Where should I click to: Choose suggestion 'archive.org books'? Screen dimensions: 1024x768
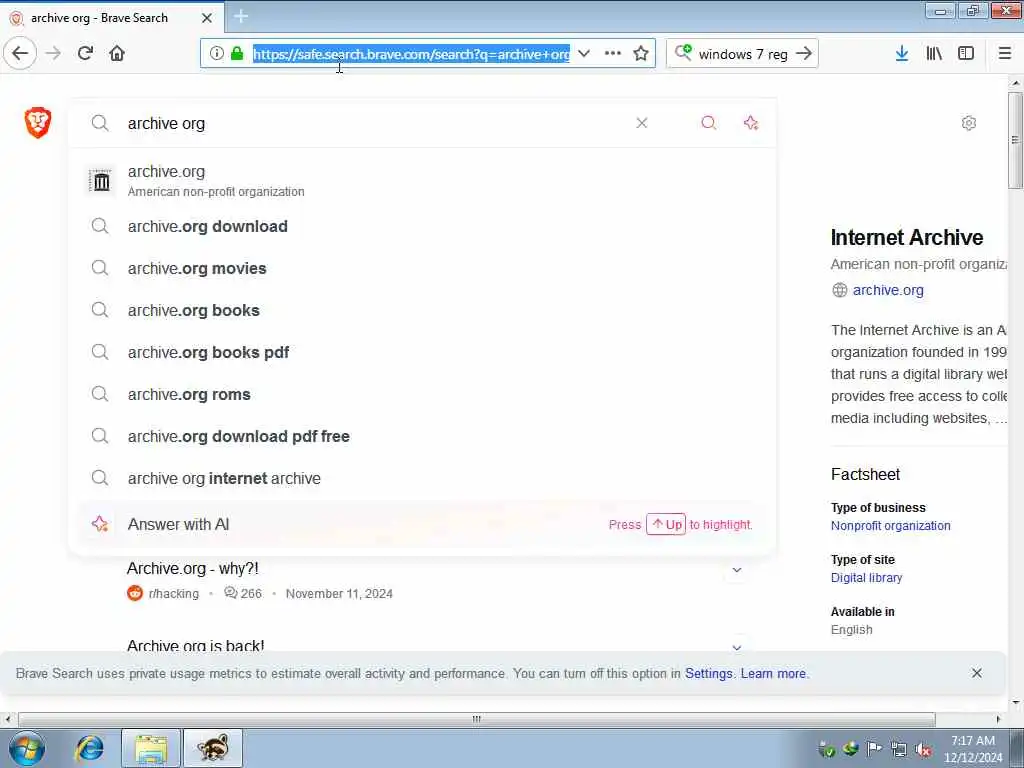point(423,310)
